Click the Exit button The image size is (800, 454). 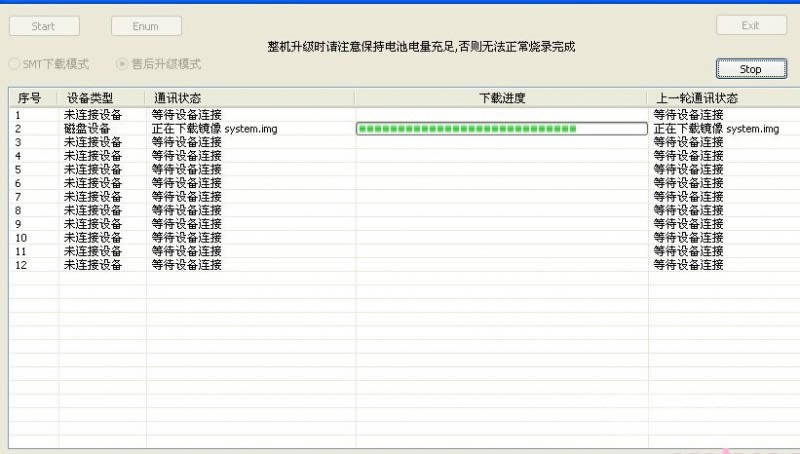750,26
